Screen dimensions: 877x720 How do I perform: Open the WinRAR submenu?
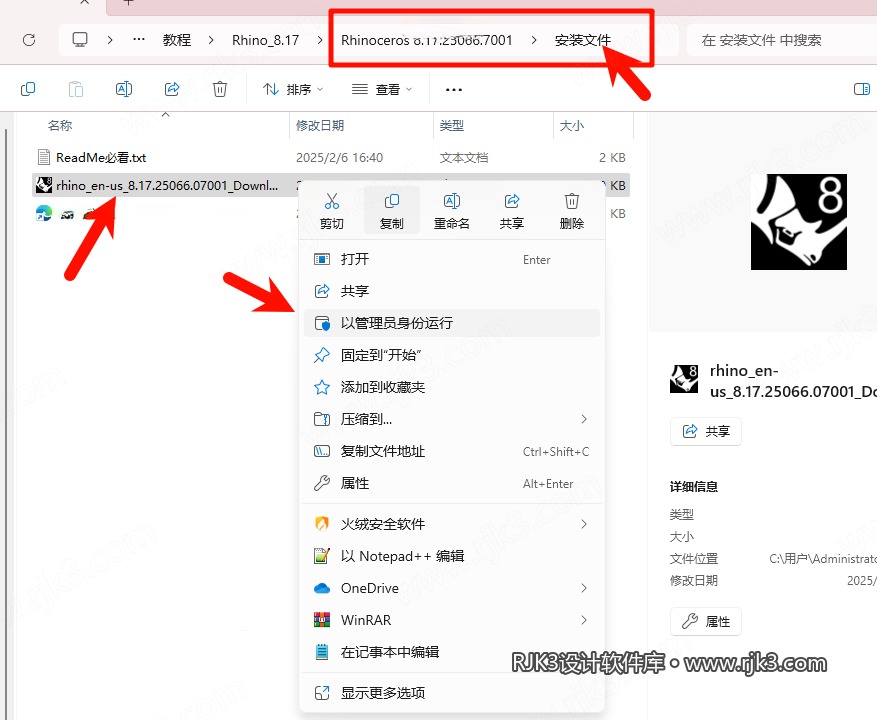point(452,620)
